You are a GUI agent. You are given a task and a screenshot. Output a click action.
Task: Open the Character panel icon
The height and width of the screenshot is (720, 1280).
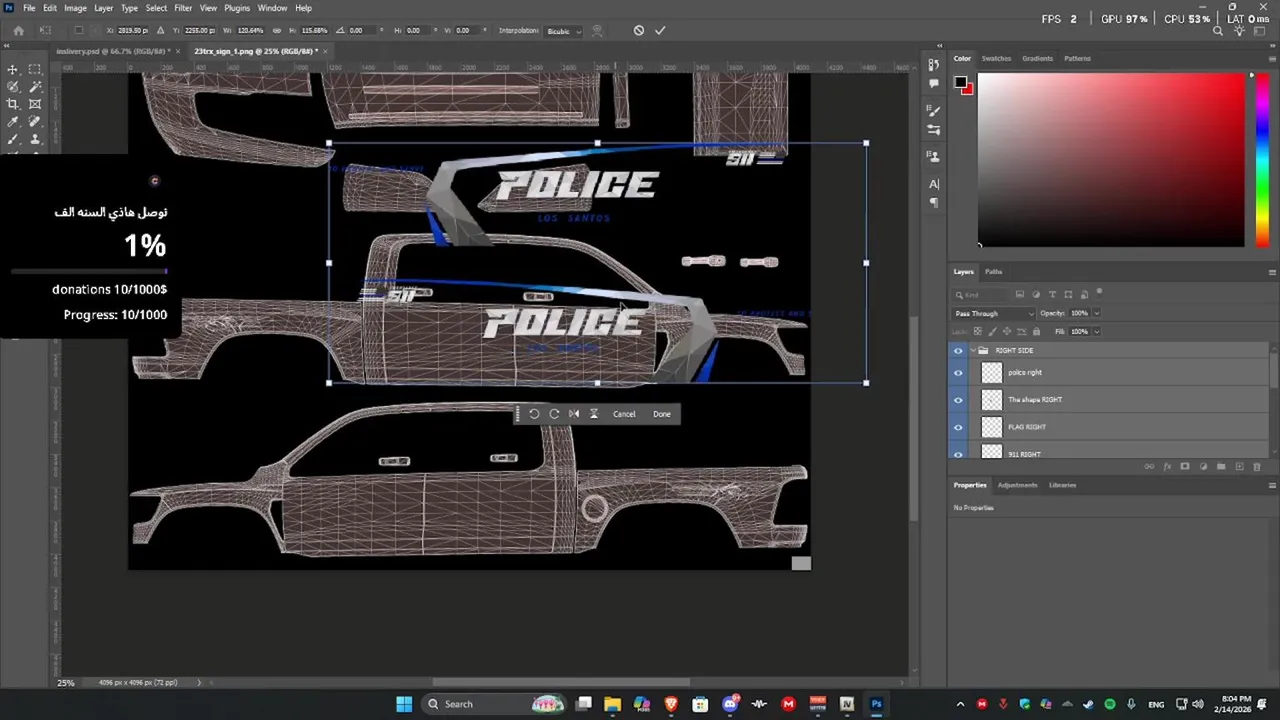(934, 184)
